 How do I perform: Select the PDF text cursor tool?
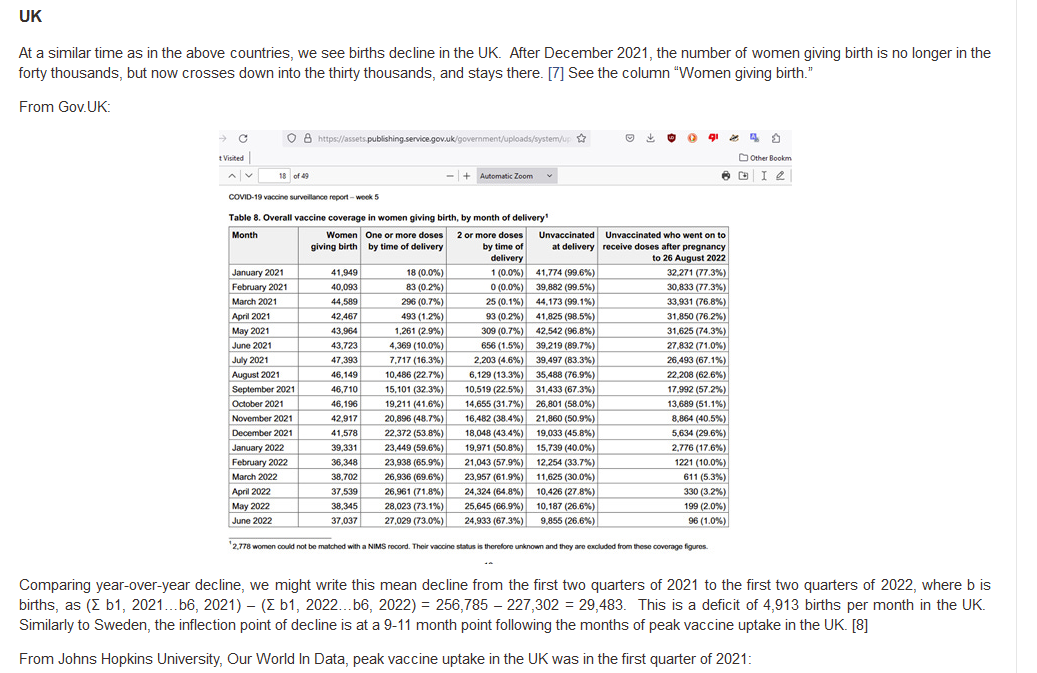pos(764,176)
